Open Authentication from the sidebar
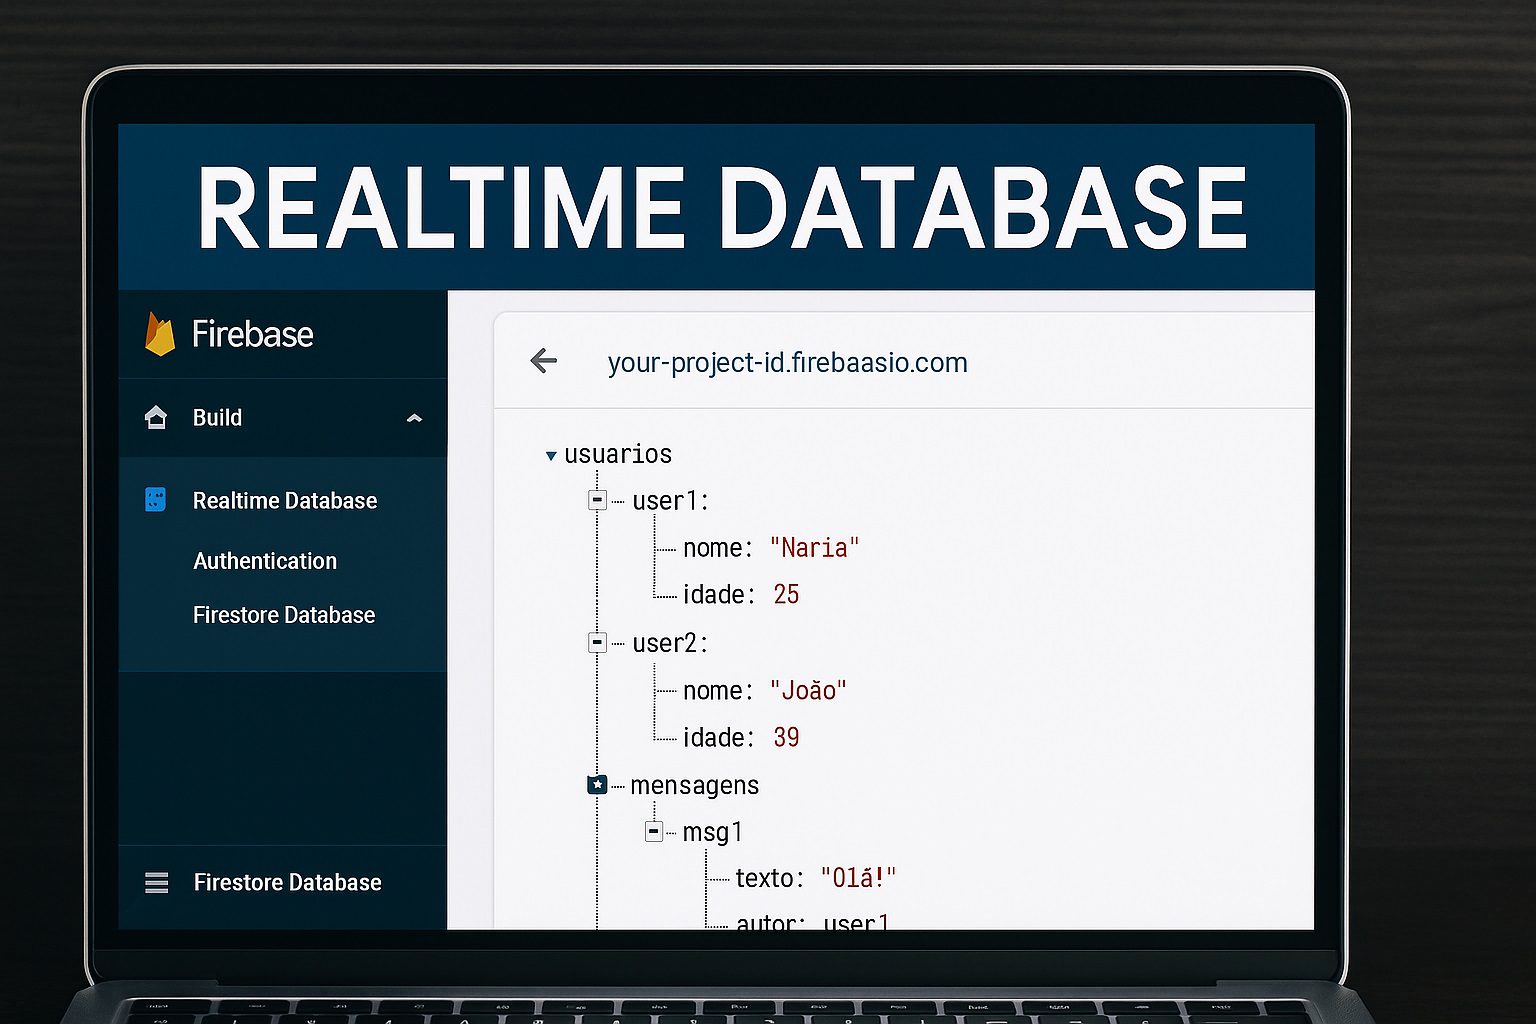This screenshot has width=1536, height=1024. pos(264,561)
